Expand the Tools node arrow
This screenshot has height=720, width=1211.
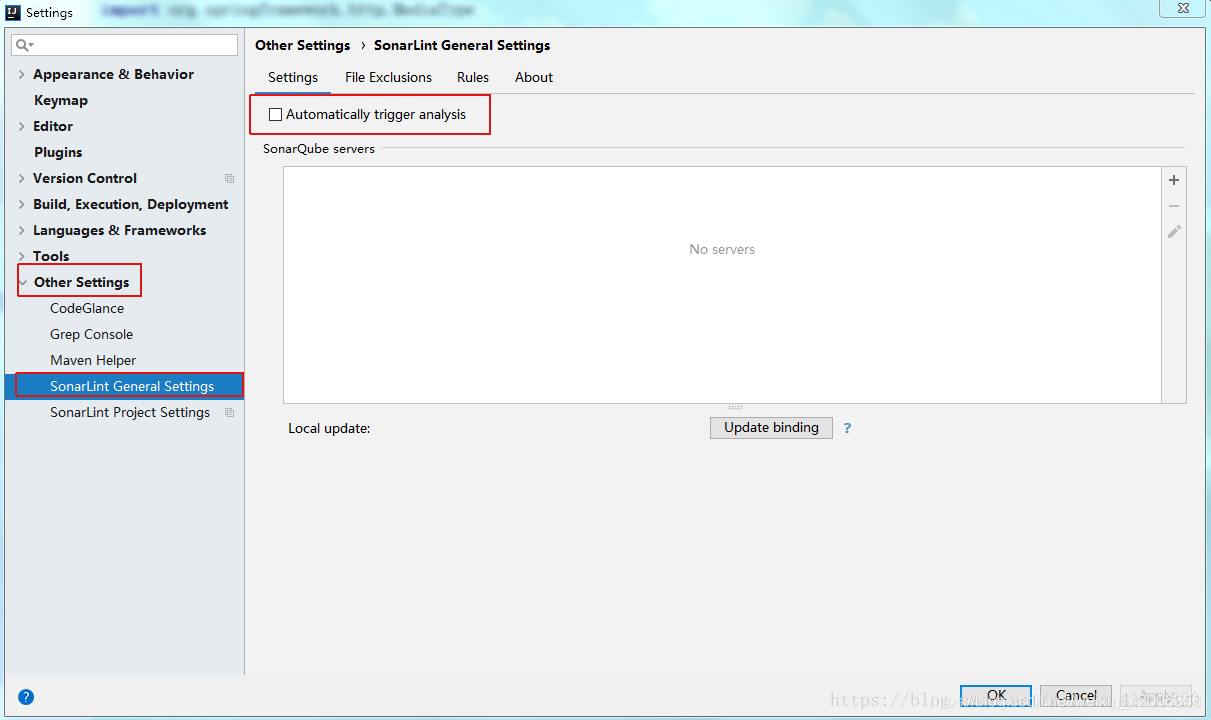[22, 257]
